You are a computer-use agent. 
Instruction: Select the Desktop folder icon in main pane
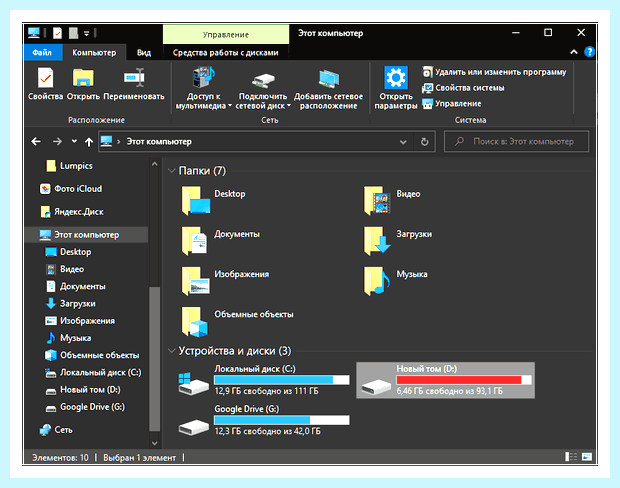[195, 200]
